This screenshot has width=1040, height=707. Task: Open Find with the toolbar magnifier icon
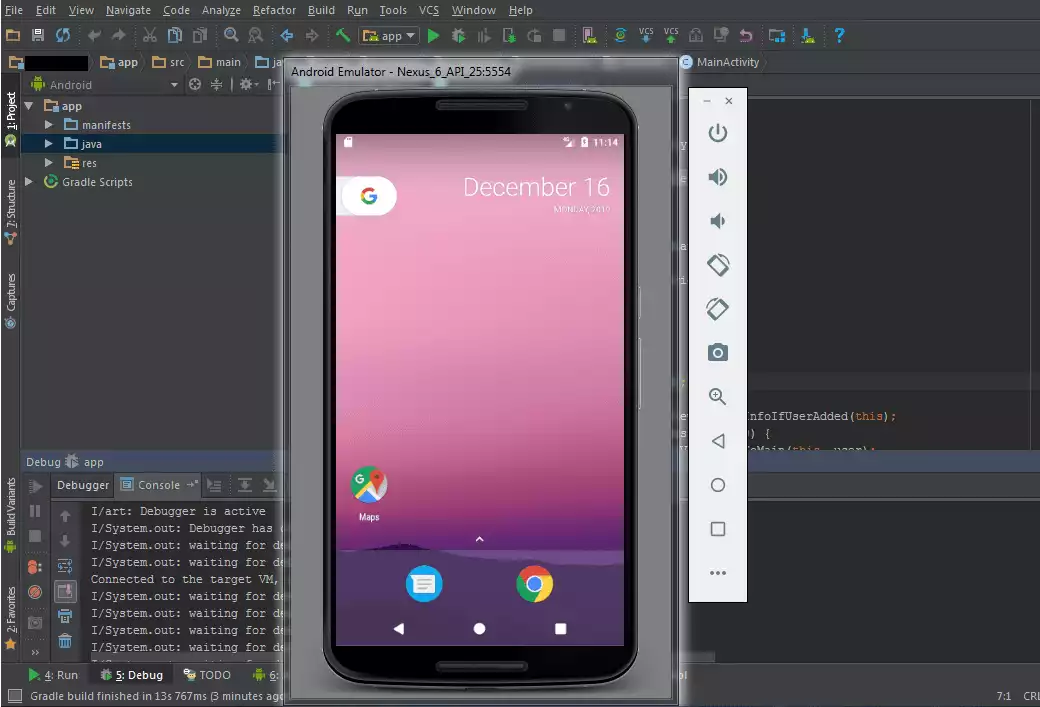click(230, 33)
